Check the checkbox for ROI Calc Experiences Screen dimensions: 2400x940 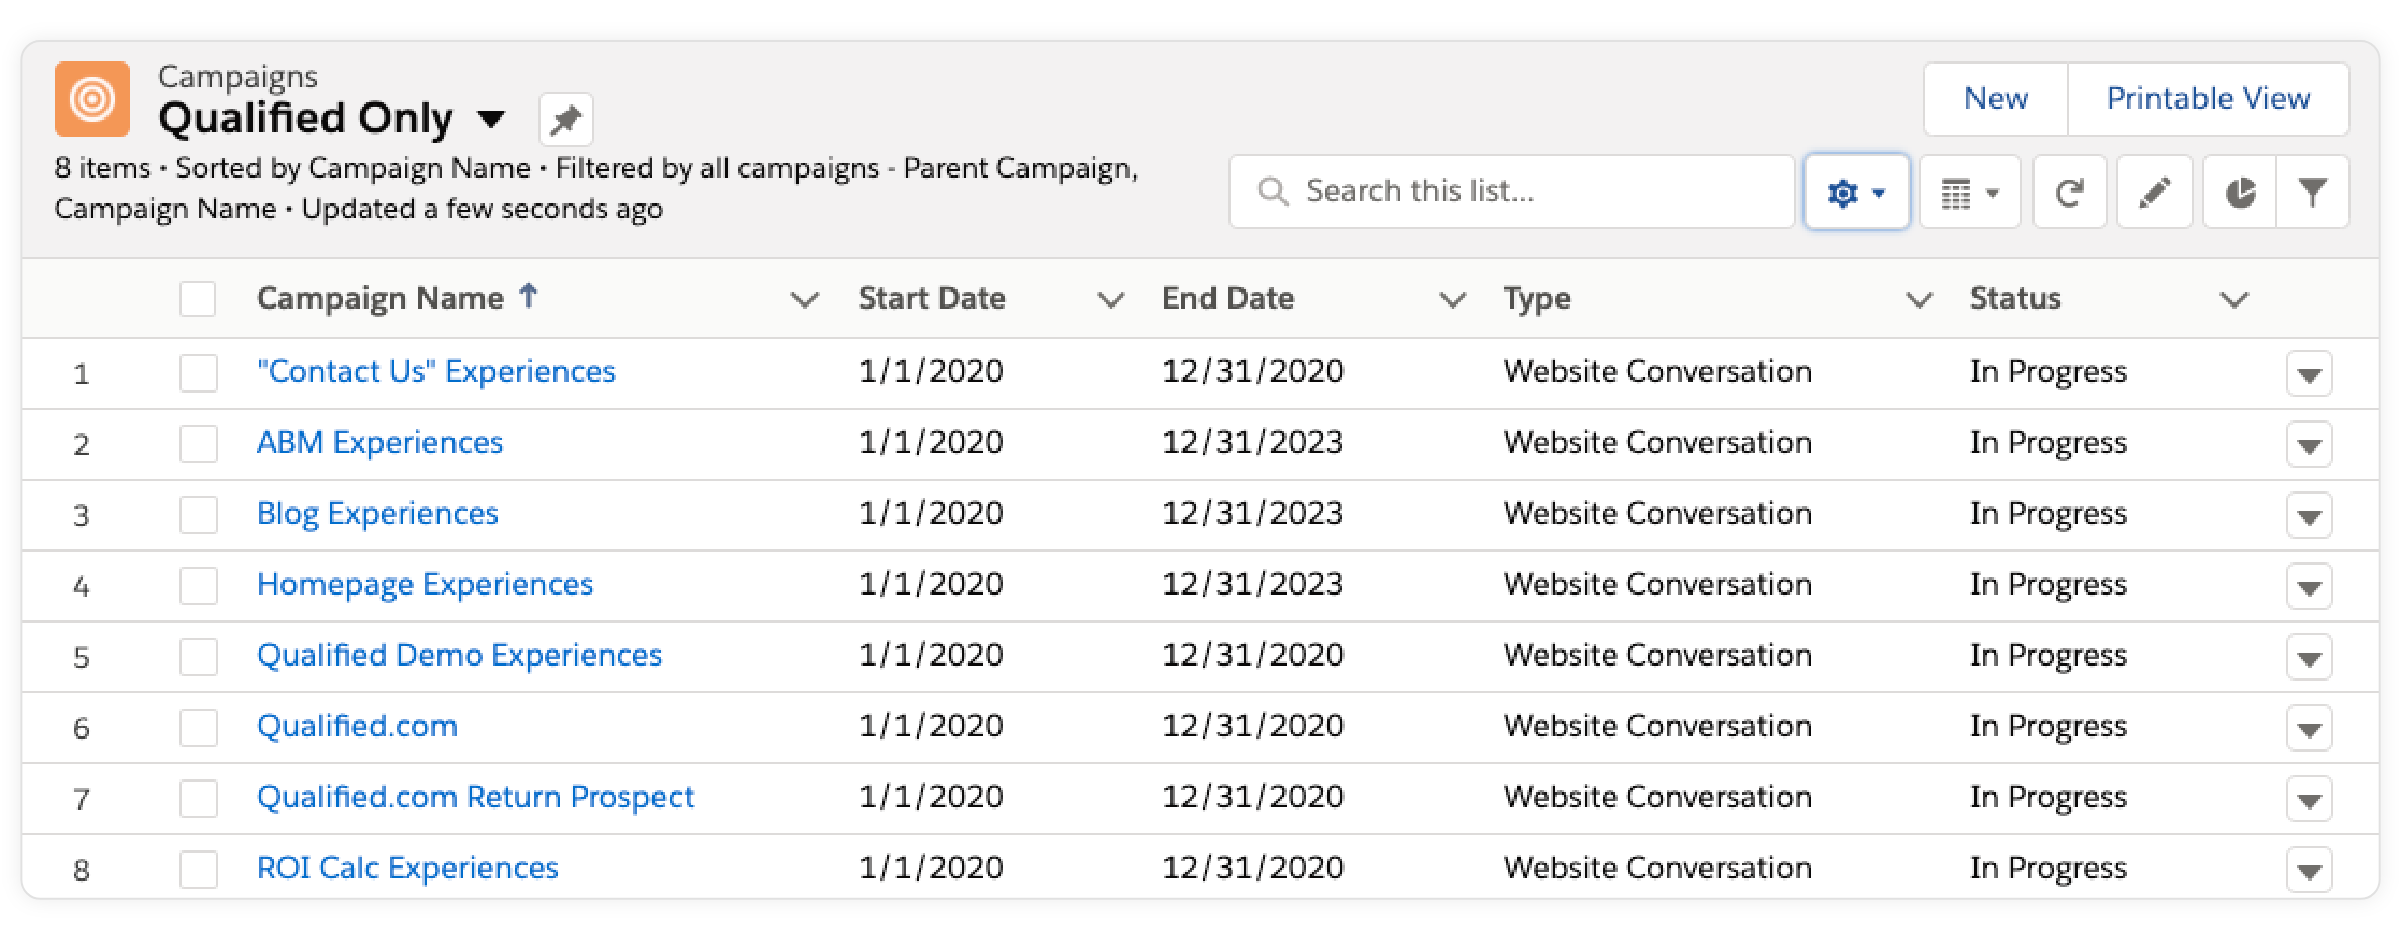tap(197, 869)
